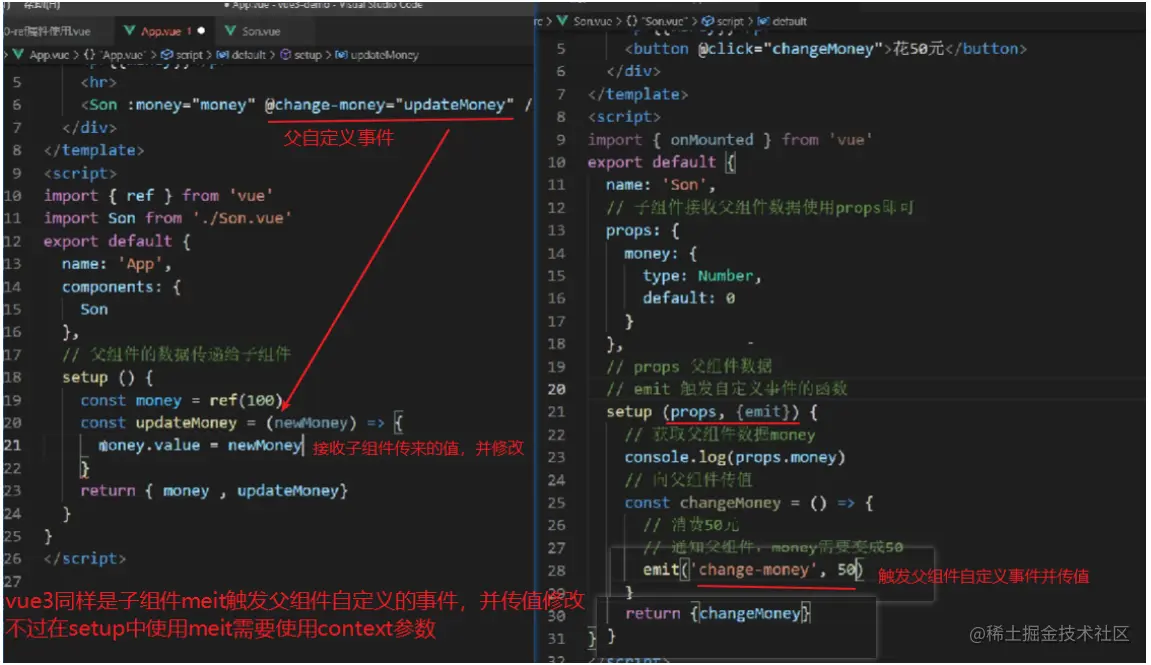Click "setup (props, {emit})" line
This screenshot has height=665, width=1151.
click(711, 412)
